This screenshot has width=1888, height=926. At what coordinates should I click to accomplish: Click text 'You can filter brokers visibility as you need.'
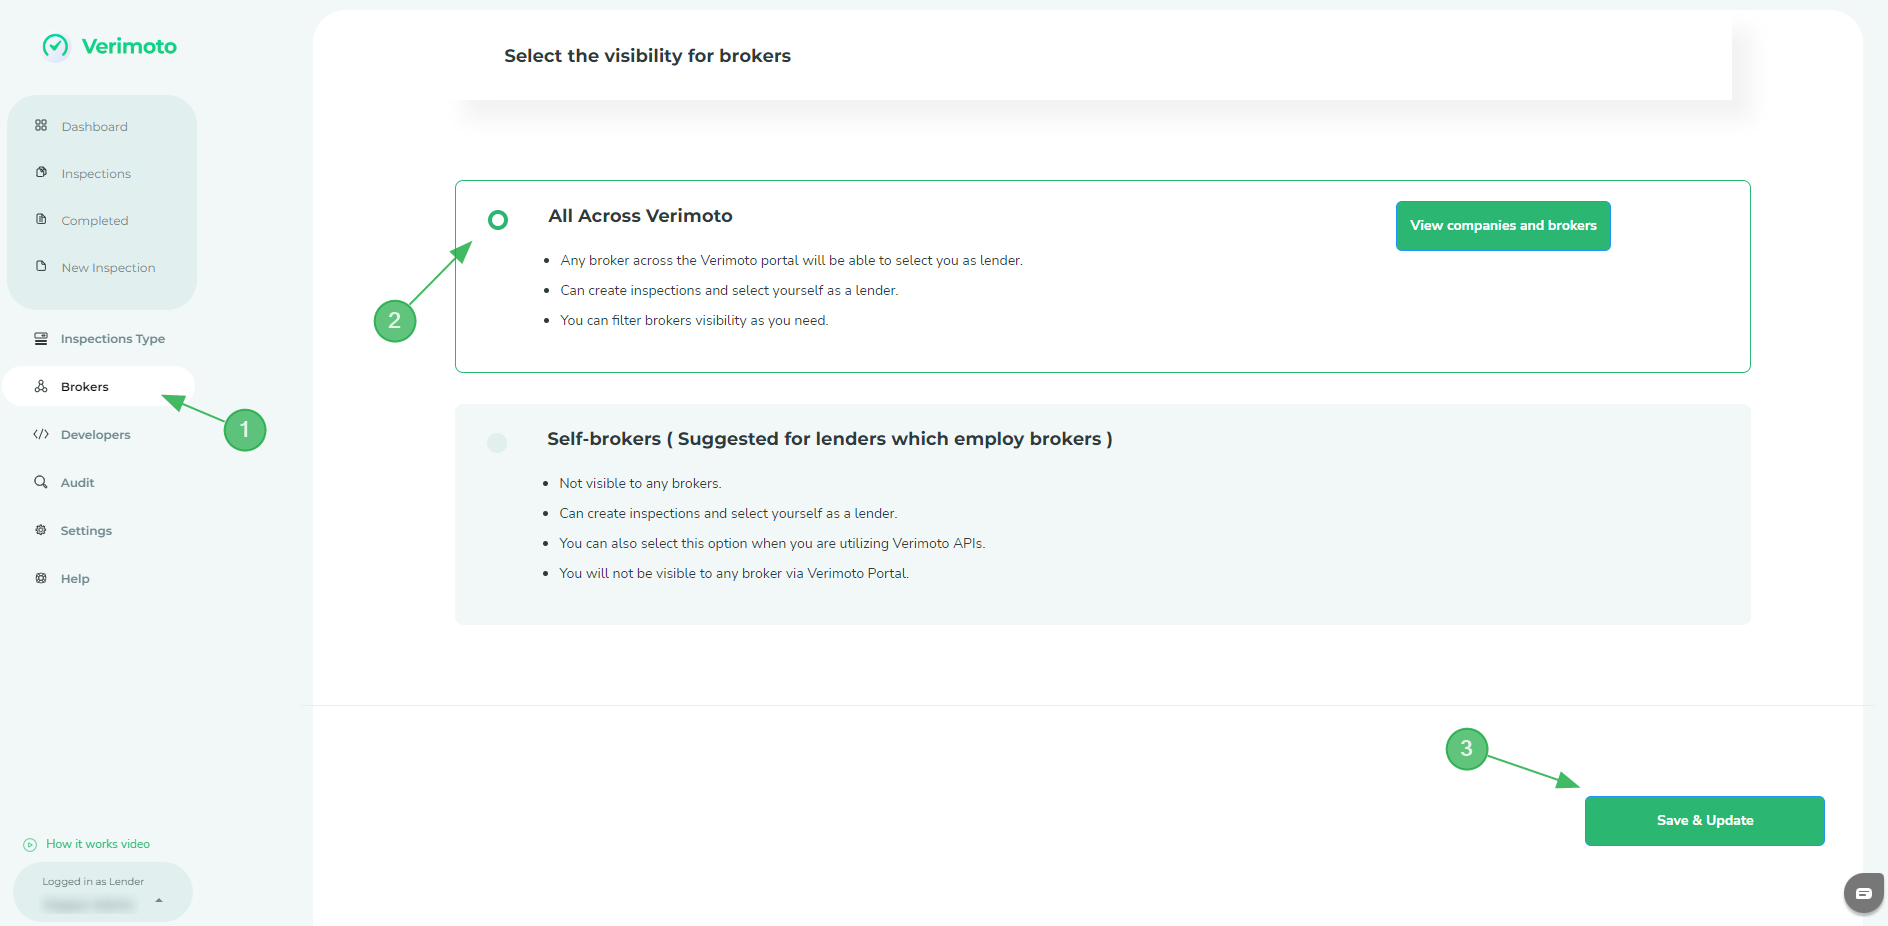click(x=694, y=321)
